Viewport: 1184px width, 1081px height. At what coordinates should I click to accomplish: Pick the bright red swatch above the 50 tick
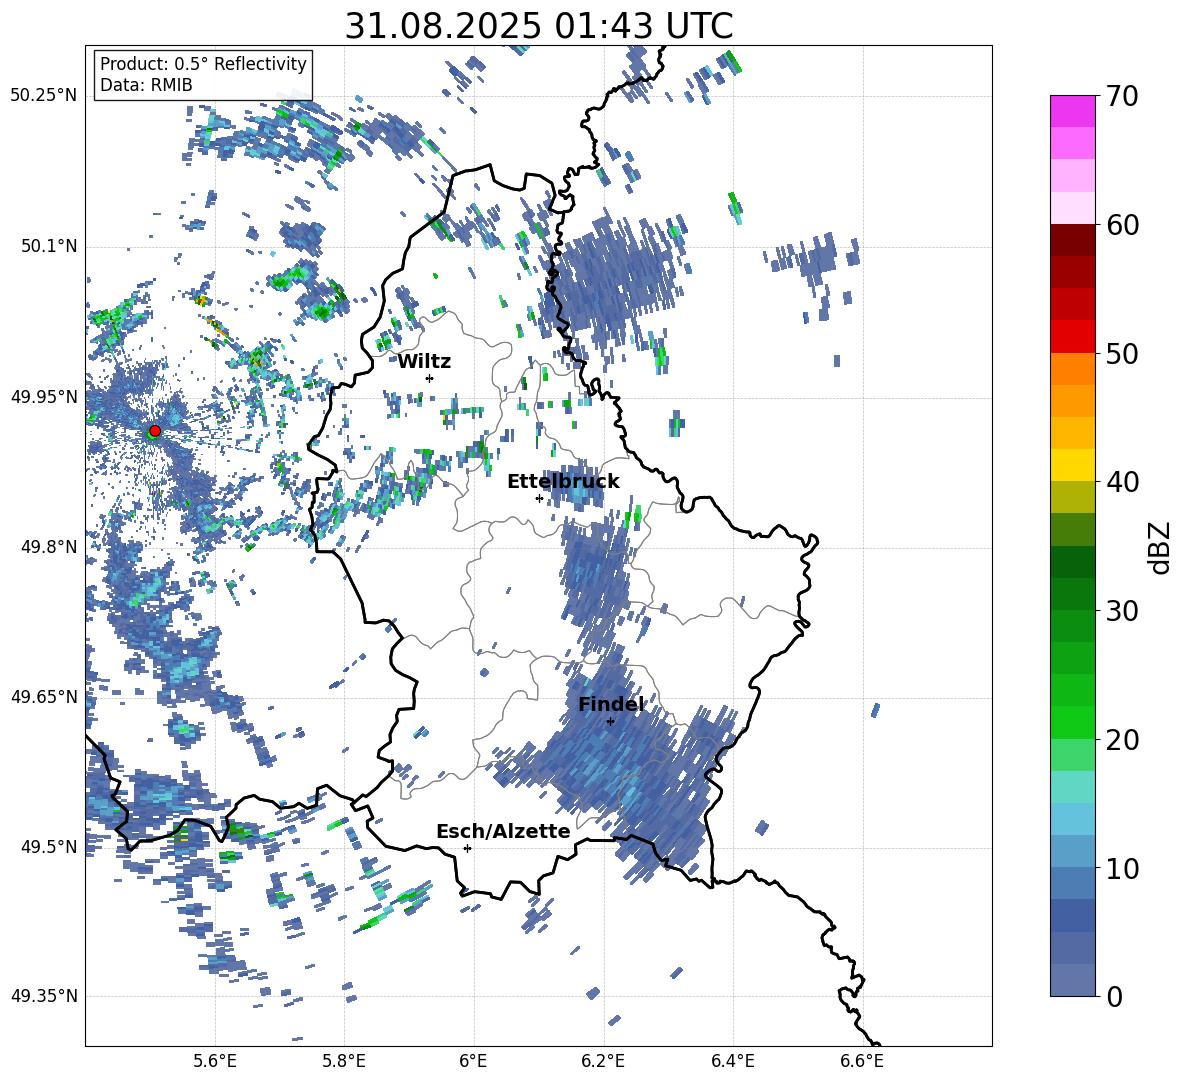tap(1072, 337)
